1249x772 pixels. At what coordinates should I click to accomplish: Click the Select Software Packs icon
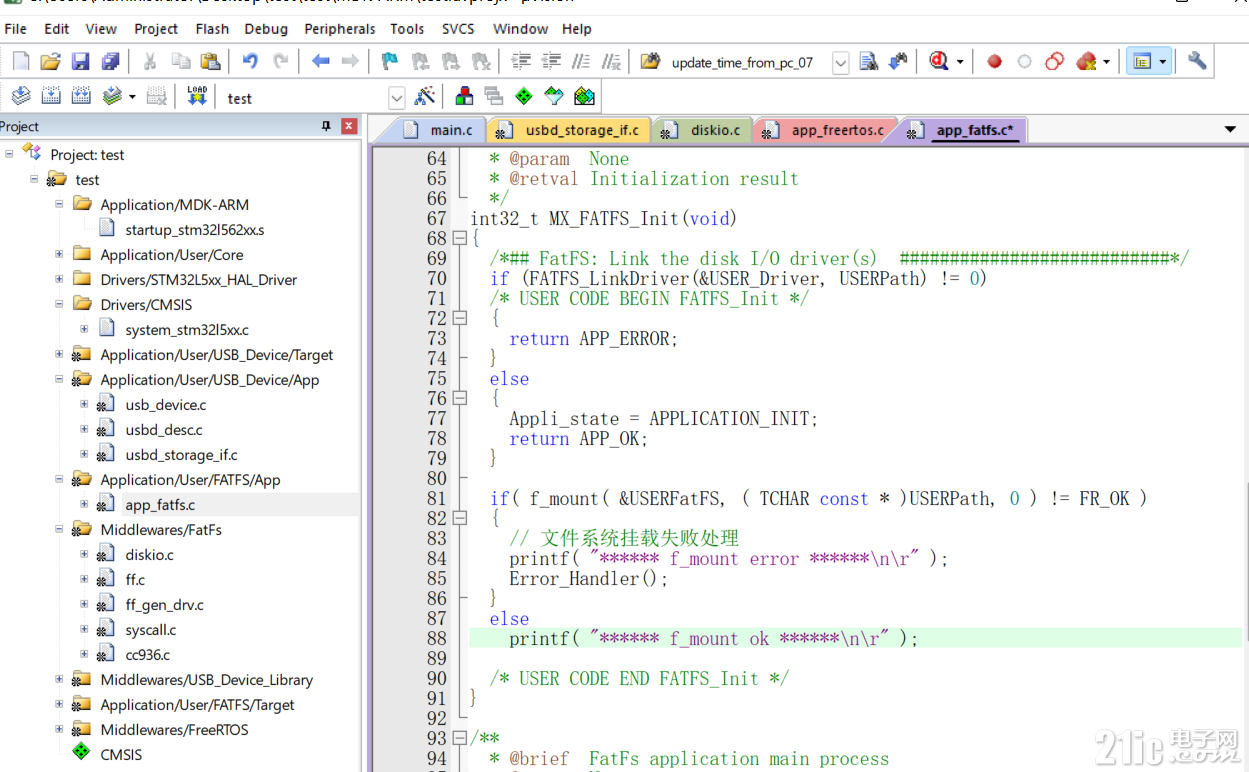click(x=554, y=96)
